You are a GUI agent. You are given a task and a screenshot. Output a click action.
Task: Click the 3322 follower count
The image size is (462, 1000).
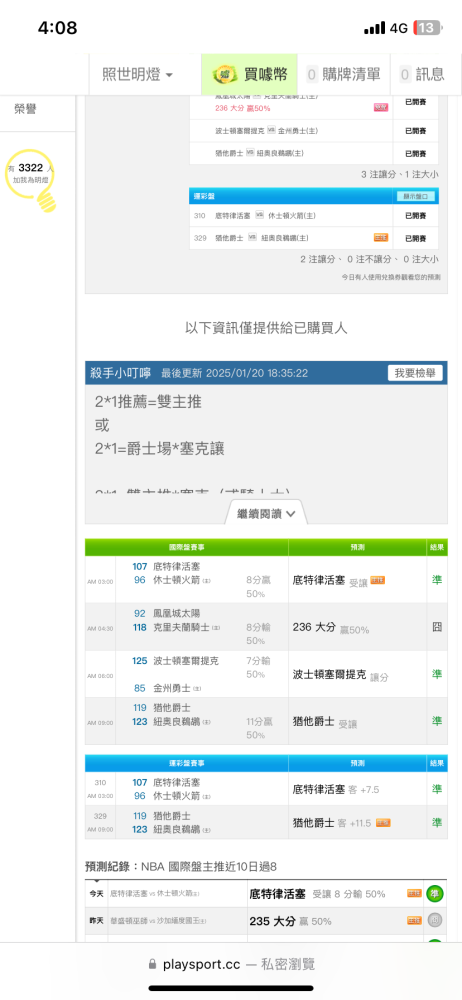tap(31, 168)
